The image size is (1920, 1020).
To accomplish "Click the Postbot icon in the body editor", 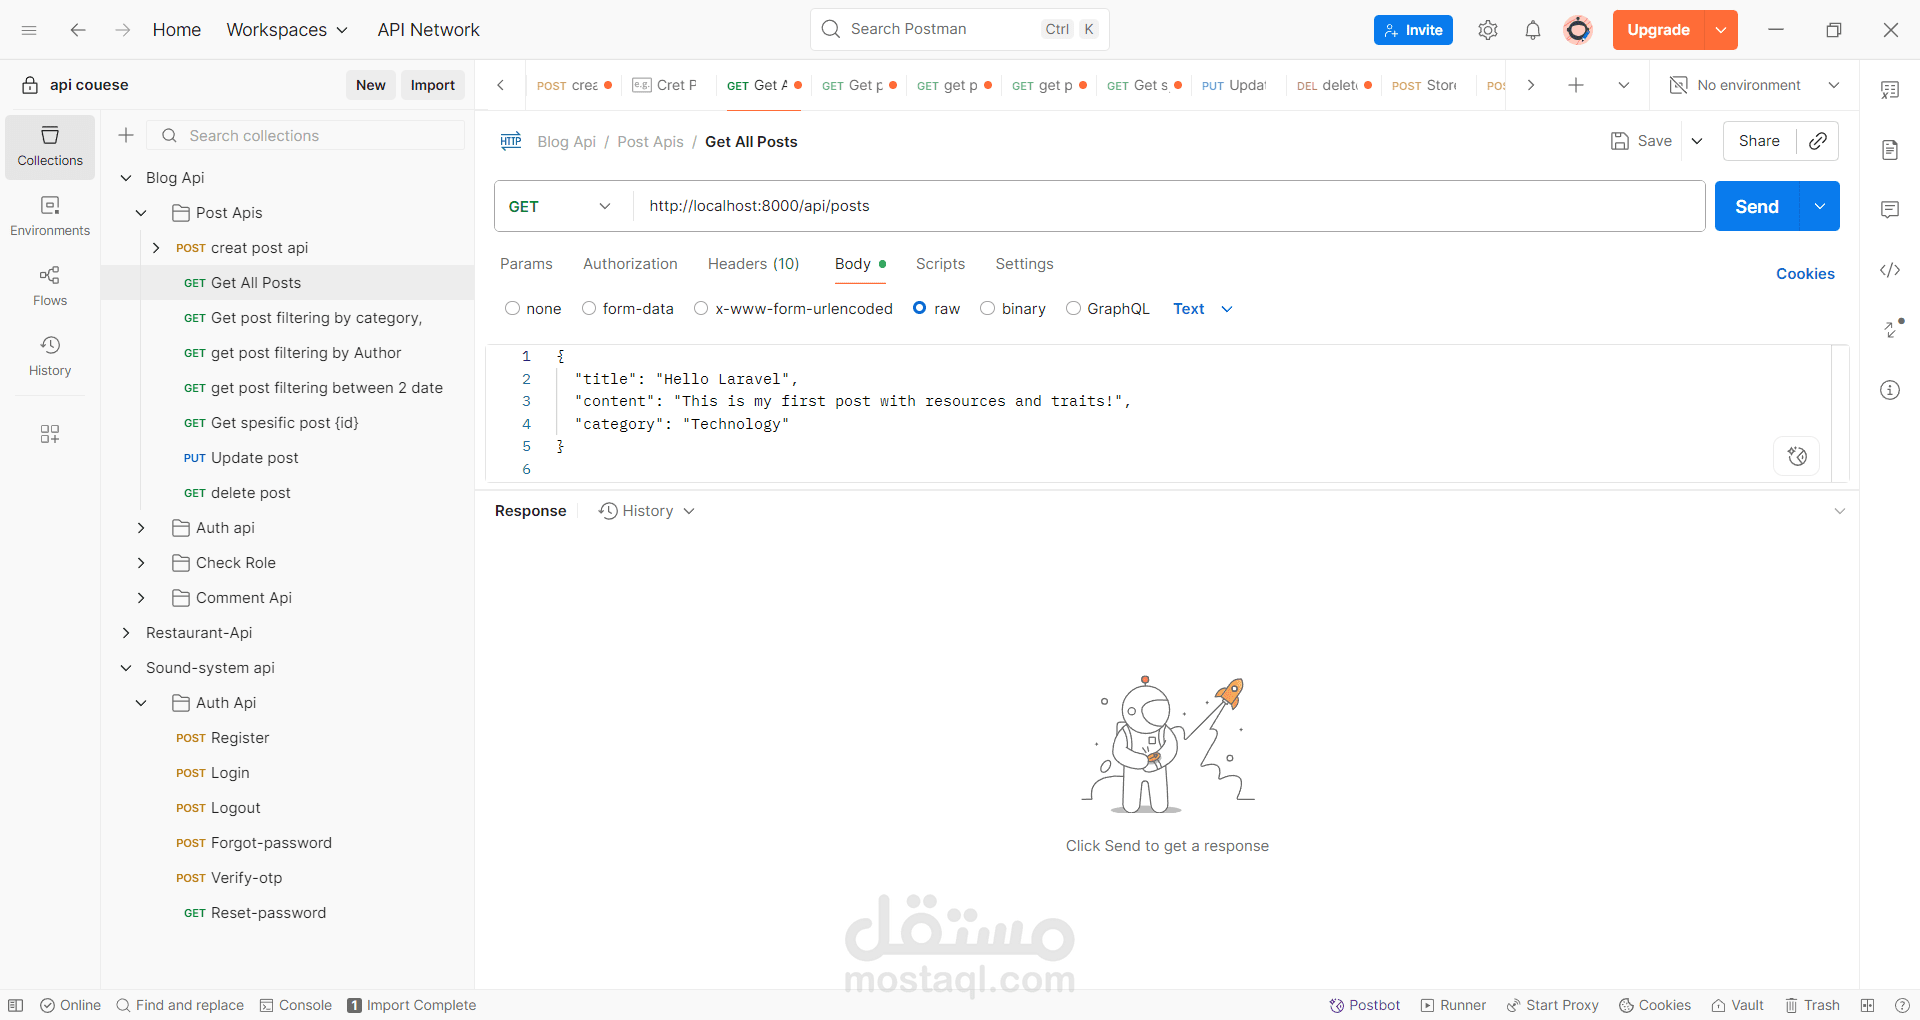I will 1797,456.
